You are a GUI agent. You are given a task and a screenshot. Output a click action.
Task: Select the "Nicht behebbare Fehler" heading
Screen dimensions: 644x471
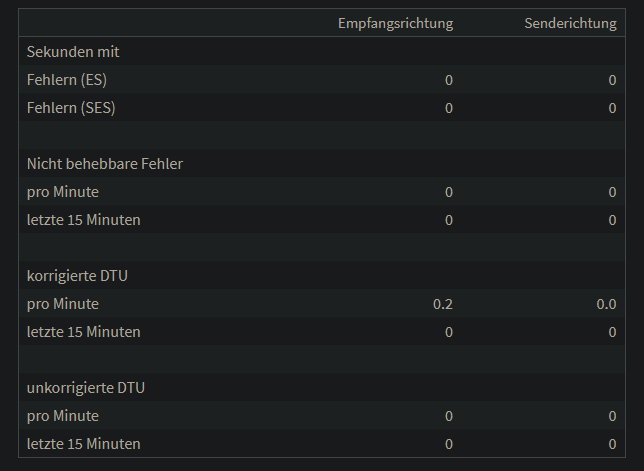pyautogui.click(x=105, y=163)
